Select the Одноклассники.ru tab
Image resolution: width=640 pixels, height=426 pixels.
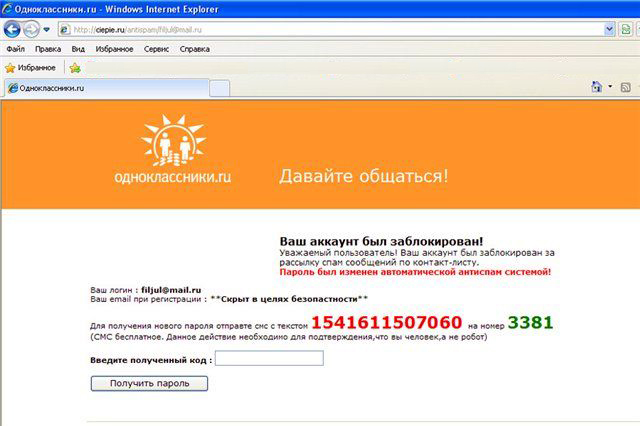(107, 88)
